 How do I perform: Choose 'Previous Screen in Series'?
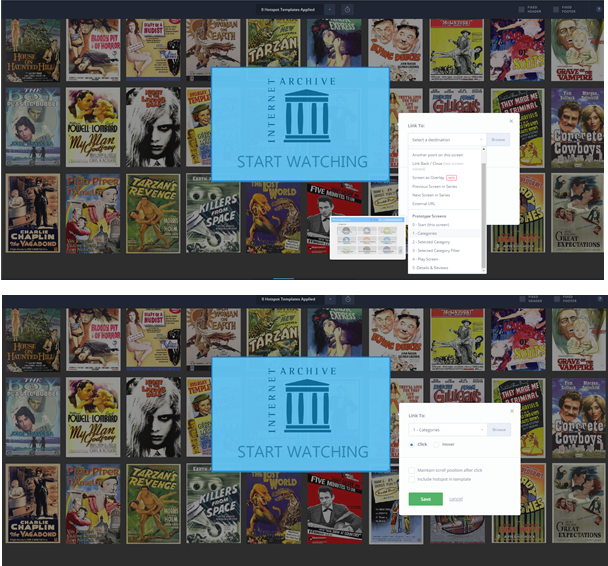(x=435, y=186)
